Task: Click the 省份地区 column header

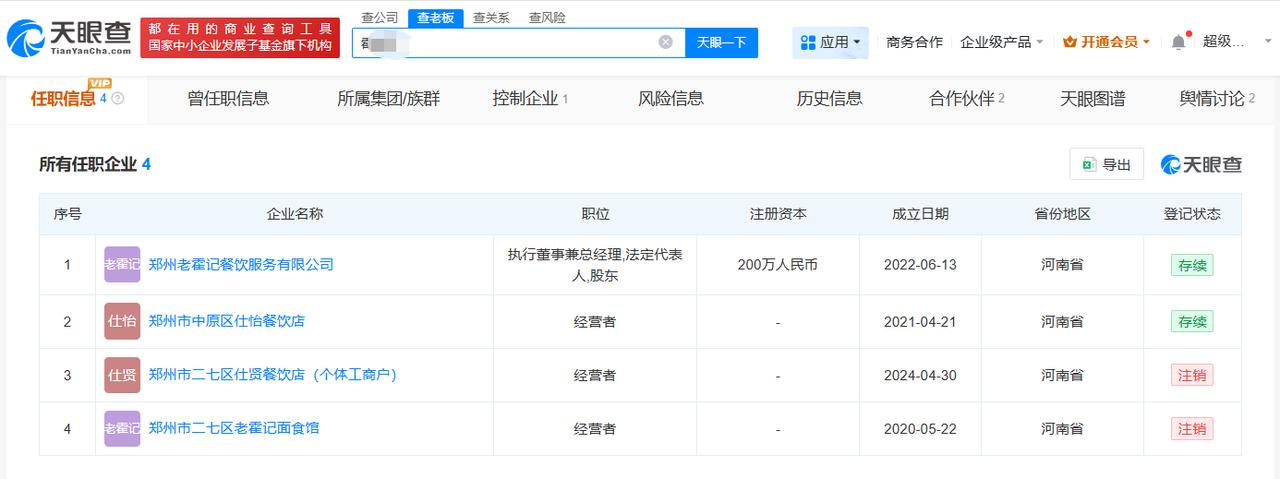Action: [1062, 214]
